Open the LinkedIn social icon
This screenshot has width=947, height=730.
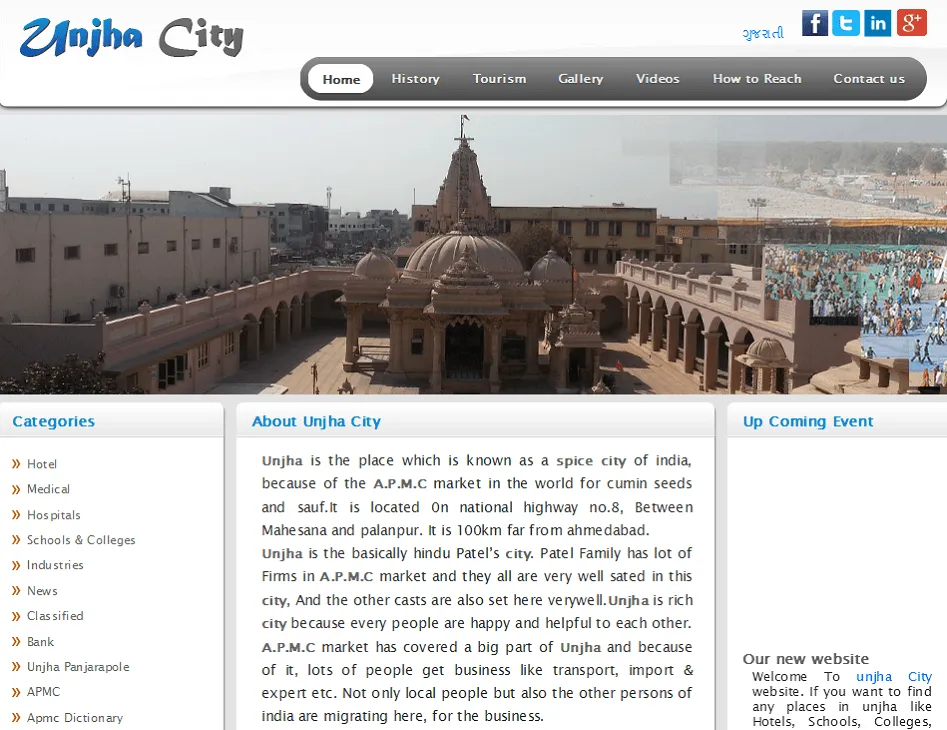tap(878, 23)
